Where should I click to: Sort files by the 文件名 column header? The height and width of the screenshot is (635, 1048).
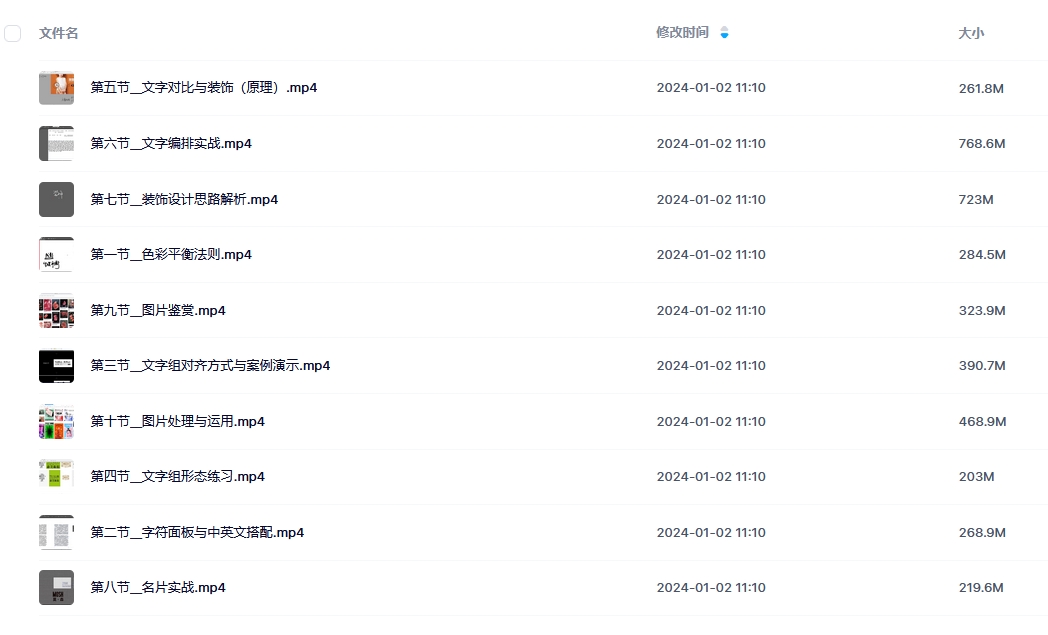click(59, 33)
